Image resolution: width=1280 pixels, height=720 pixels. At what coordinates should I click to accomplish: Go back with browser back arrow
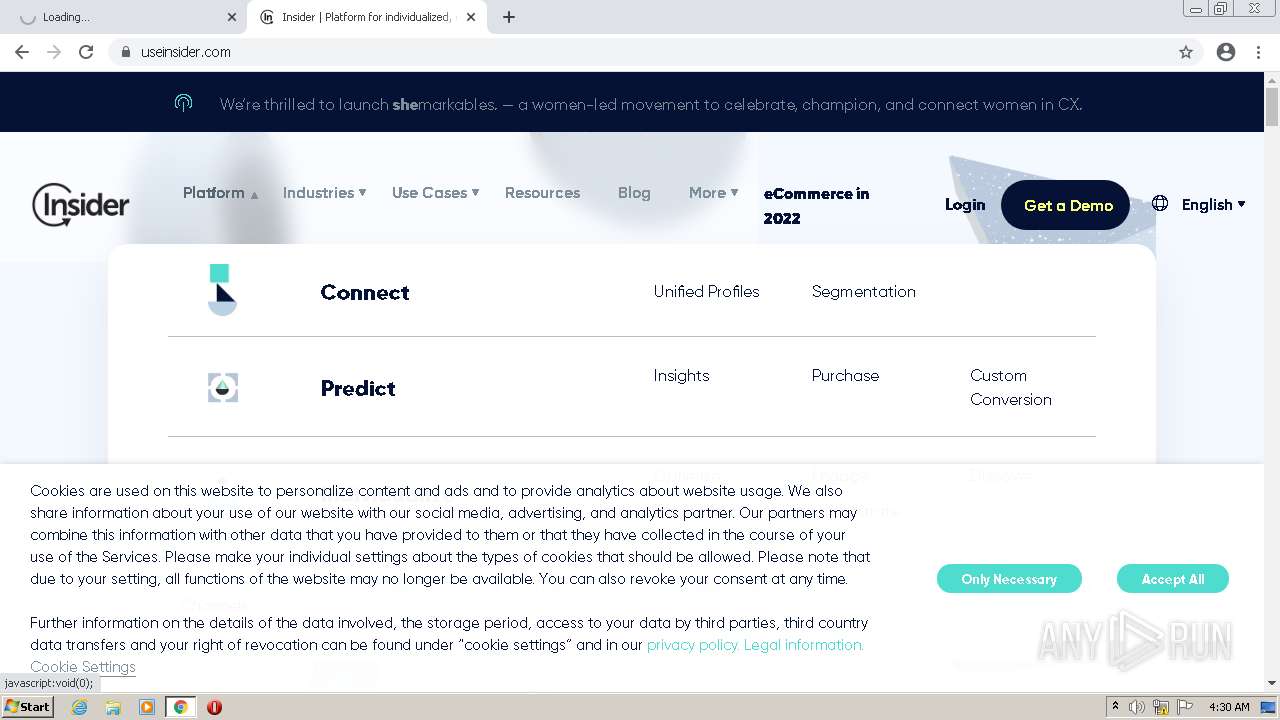(22, 52)
